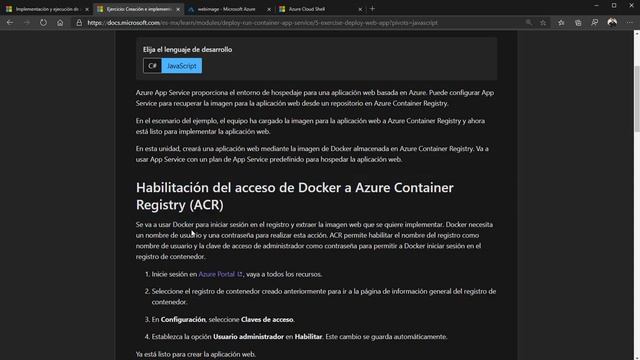Open the Collections icon
The height and width of the screenshot is (360, 640).
click(x=578, y=23)
